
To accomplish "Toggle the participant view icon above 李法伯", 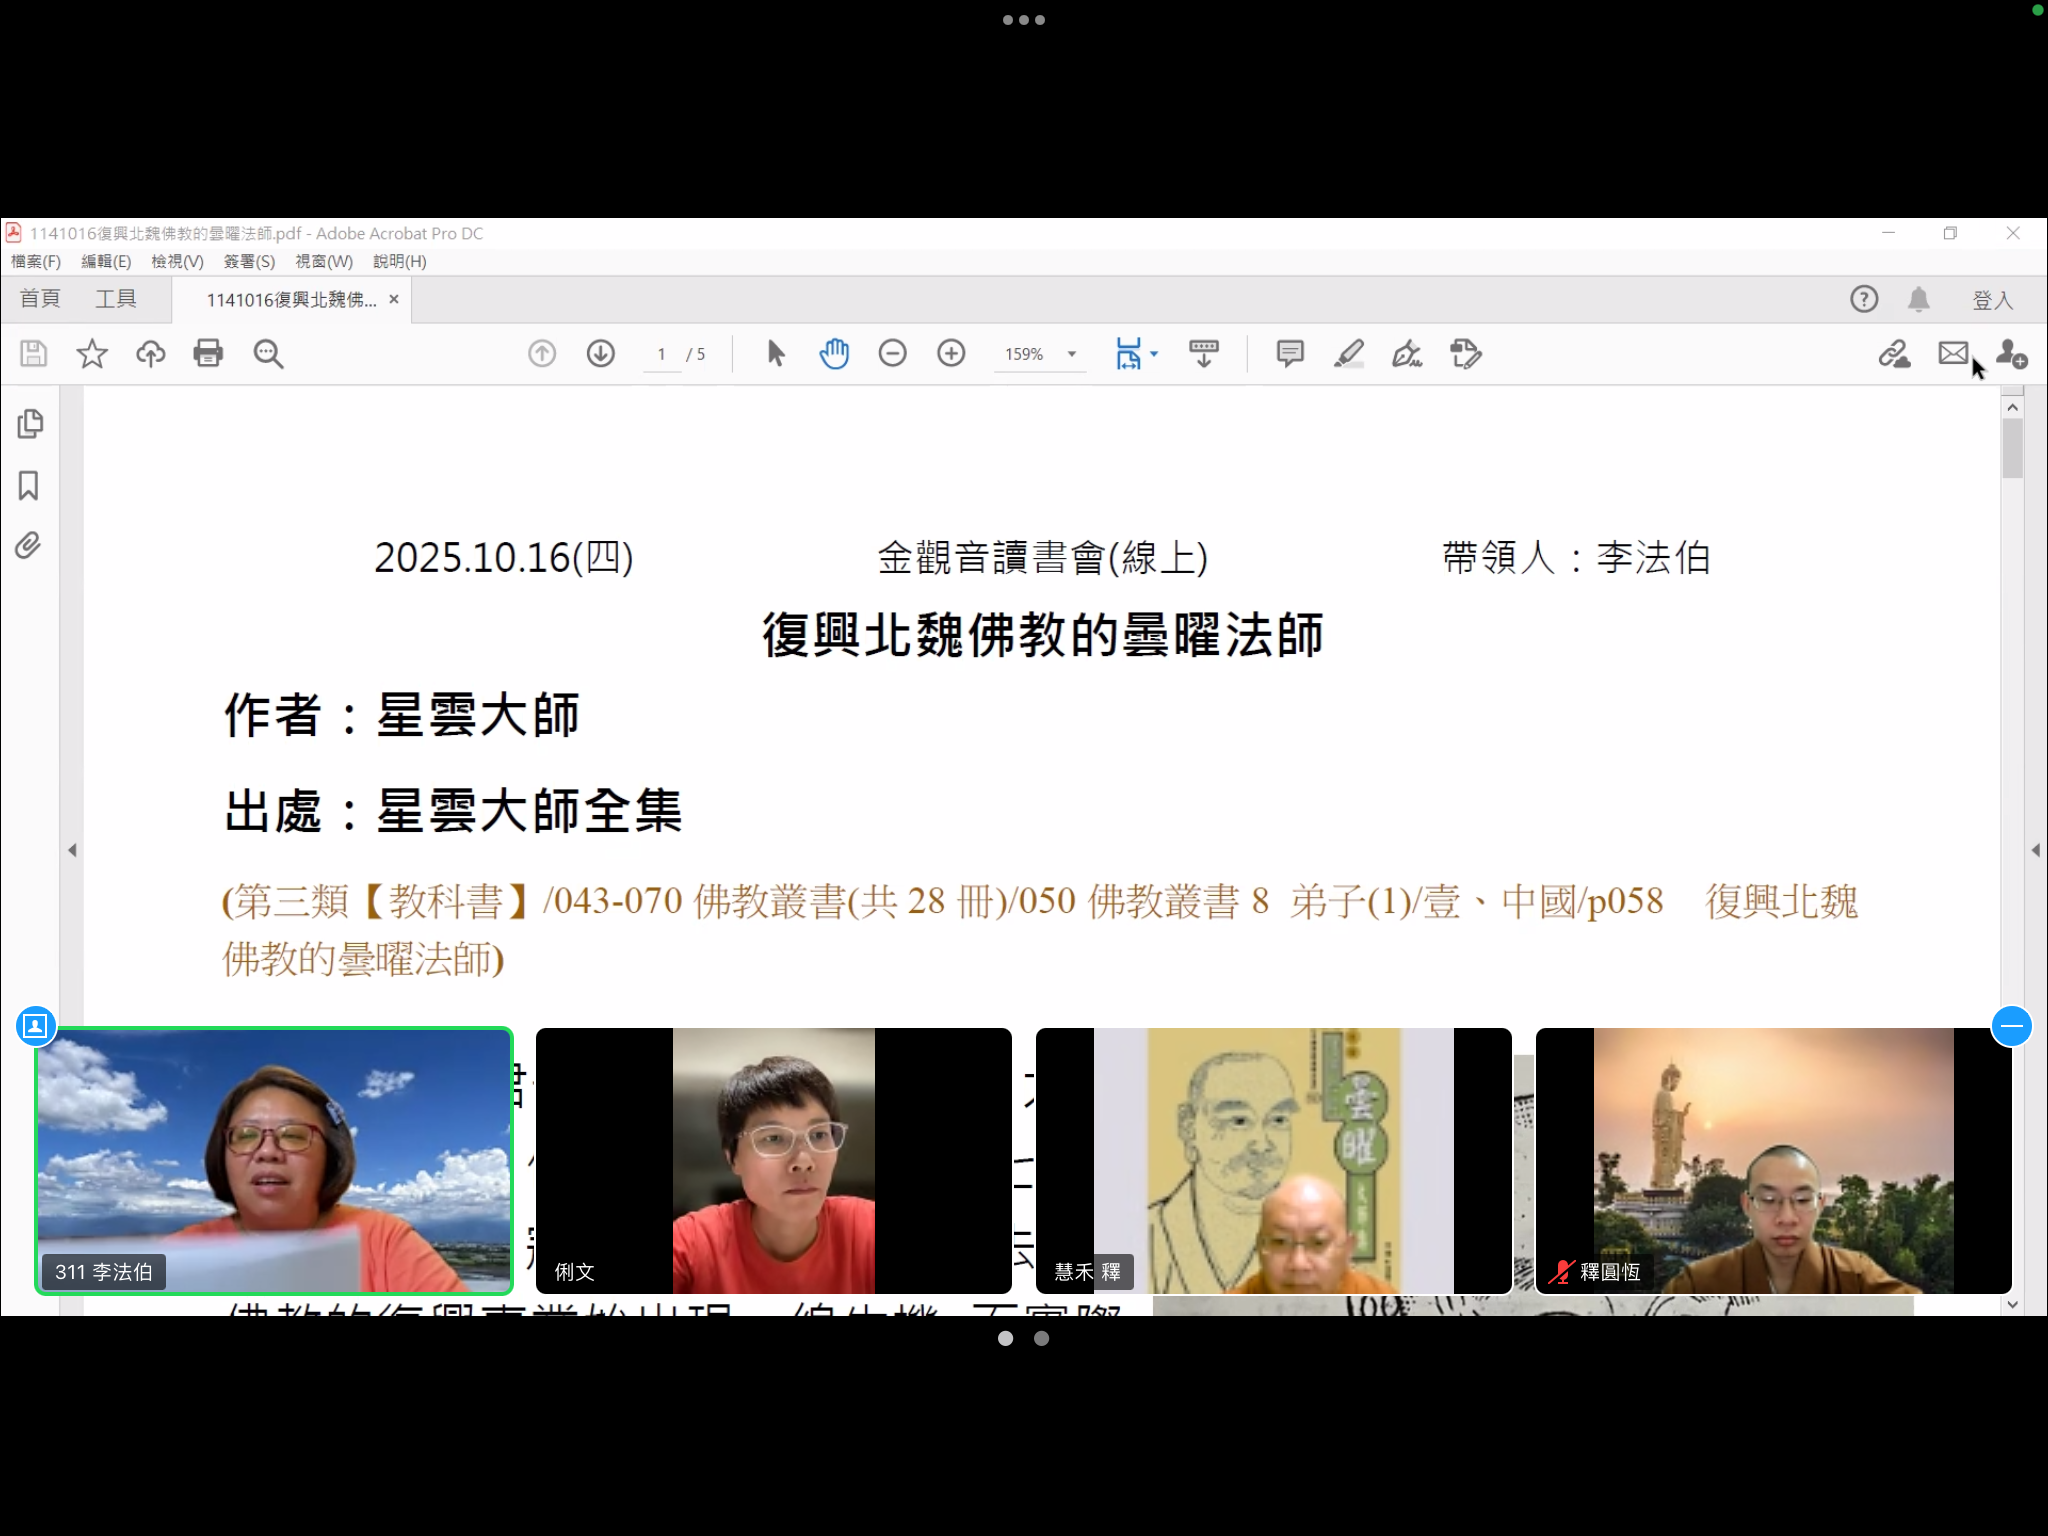I will point(35,1026).
